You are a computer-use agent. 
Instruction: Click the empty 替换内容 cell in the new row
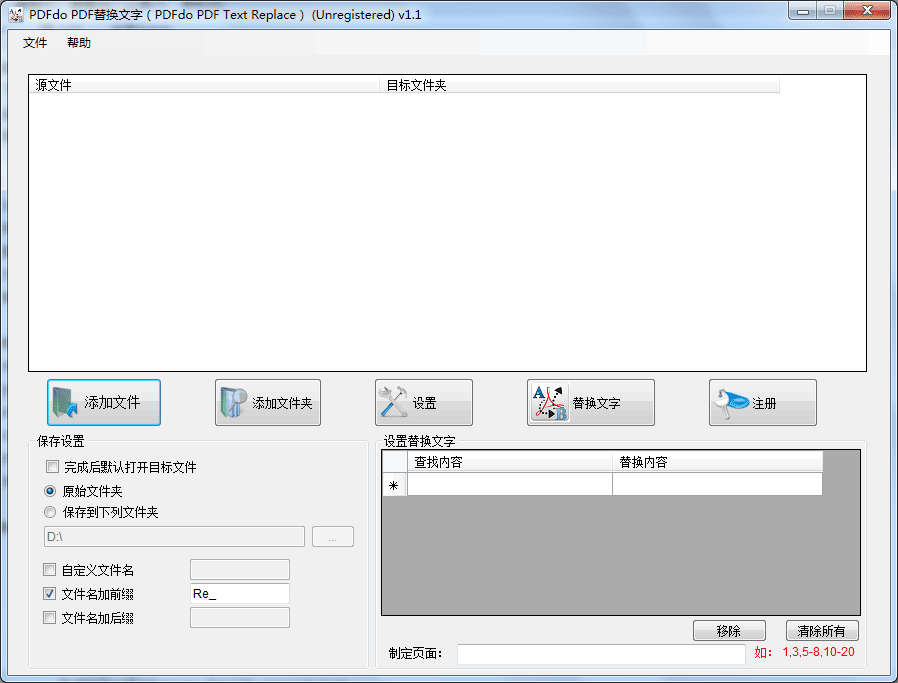point(717,484)
